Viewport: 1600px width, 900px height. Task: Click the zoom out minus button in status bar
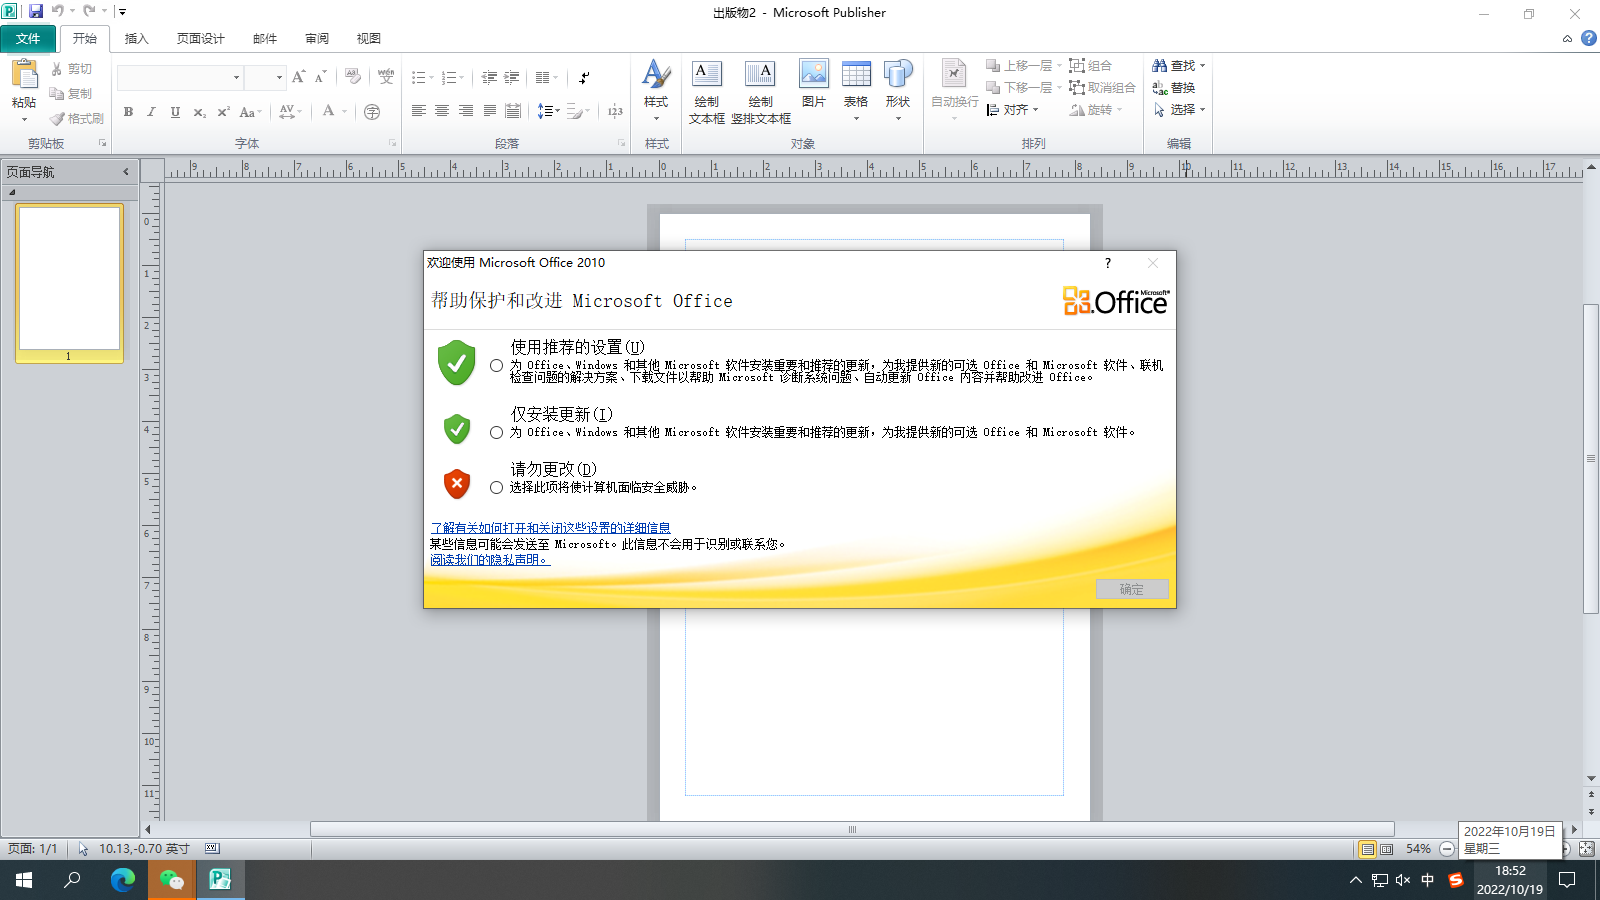pyautogui.click(x=1447, y=849)
